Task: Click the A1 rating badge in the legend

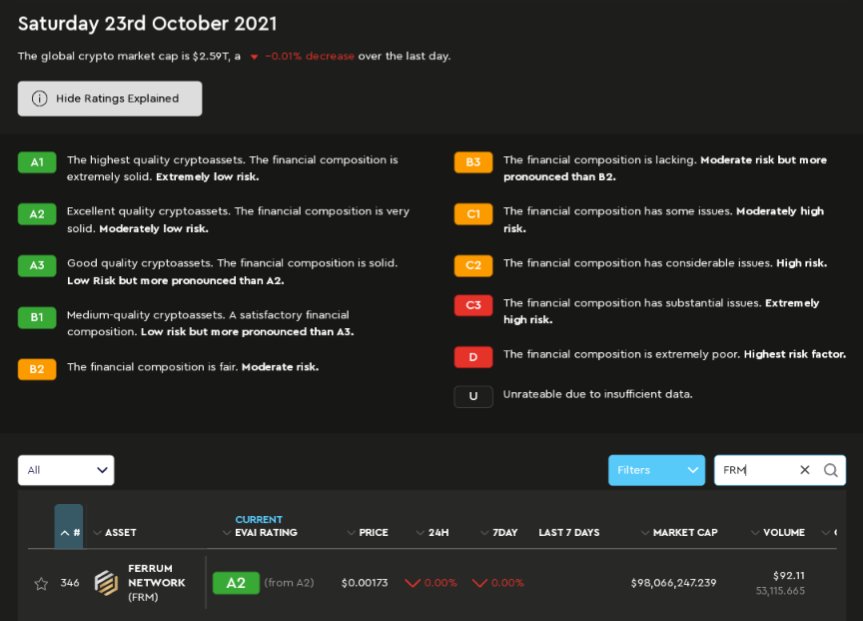Action: pos(37,162)
